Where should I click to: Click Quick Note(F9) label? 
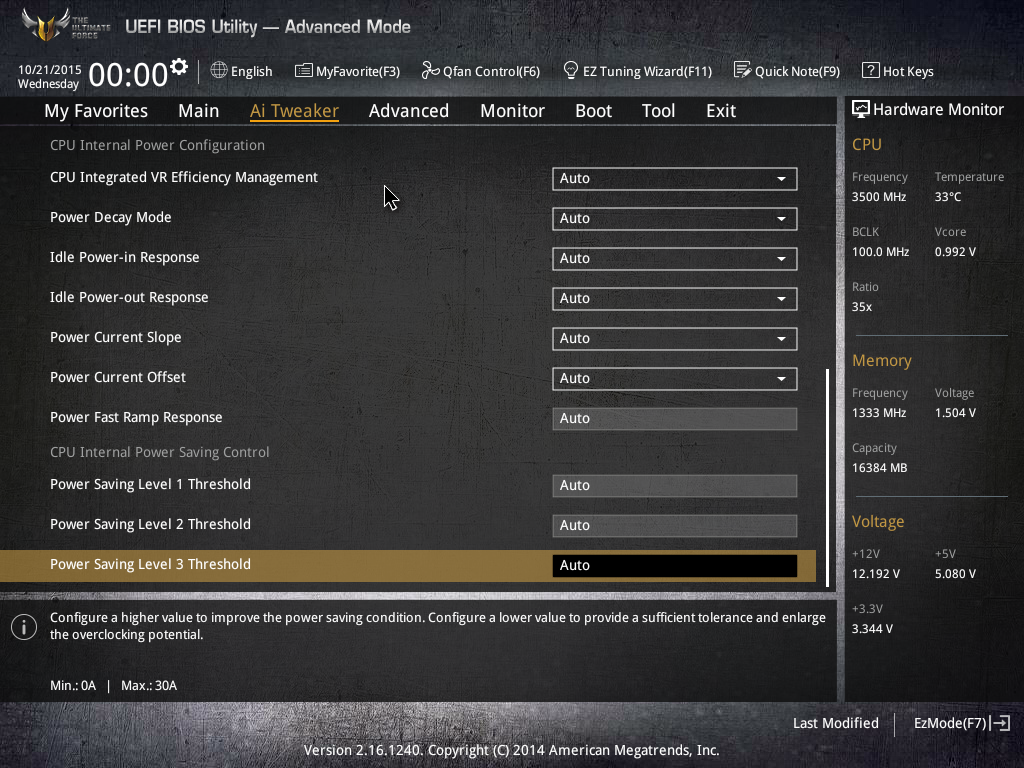pos(797,71)
